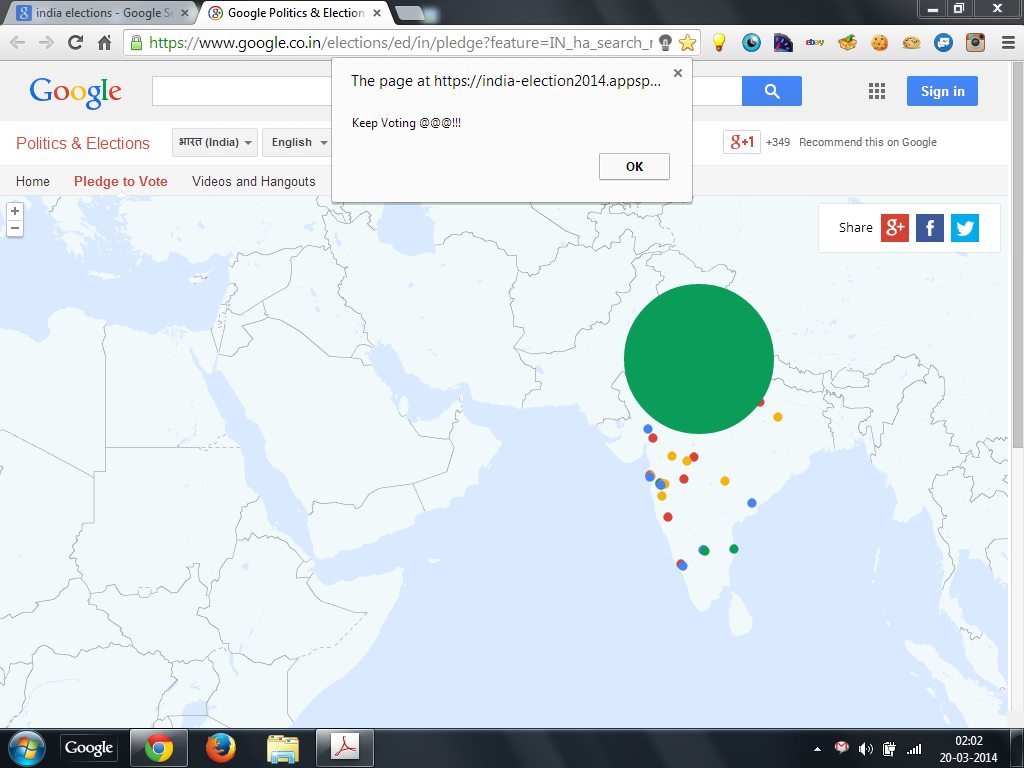
Task: Close the Google Politics & Elections tab
Action: (x=377, y=13)
